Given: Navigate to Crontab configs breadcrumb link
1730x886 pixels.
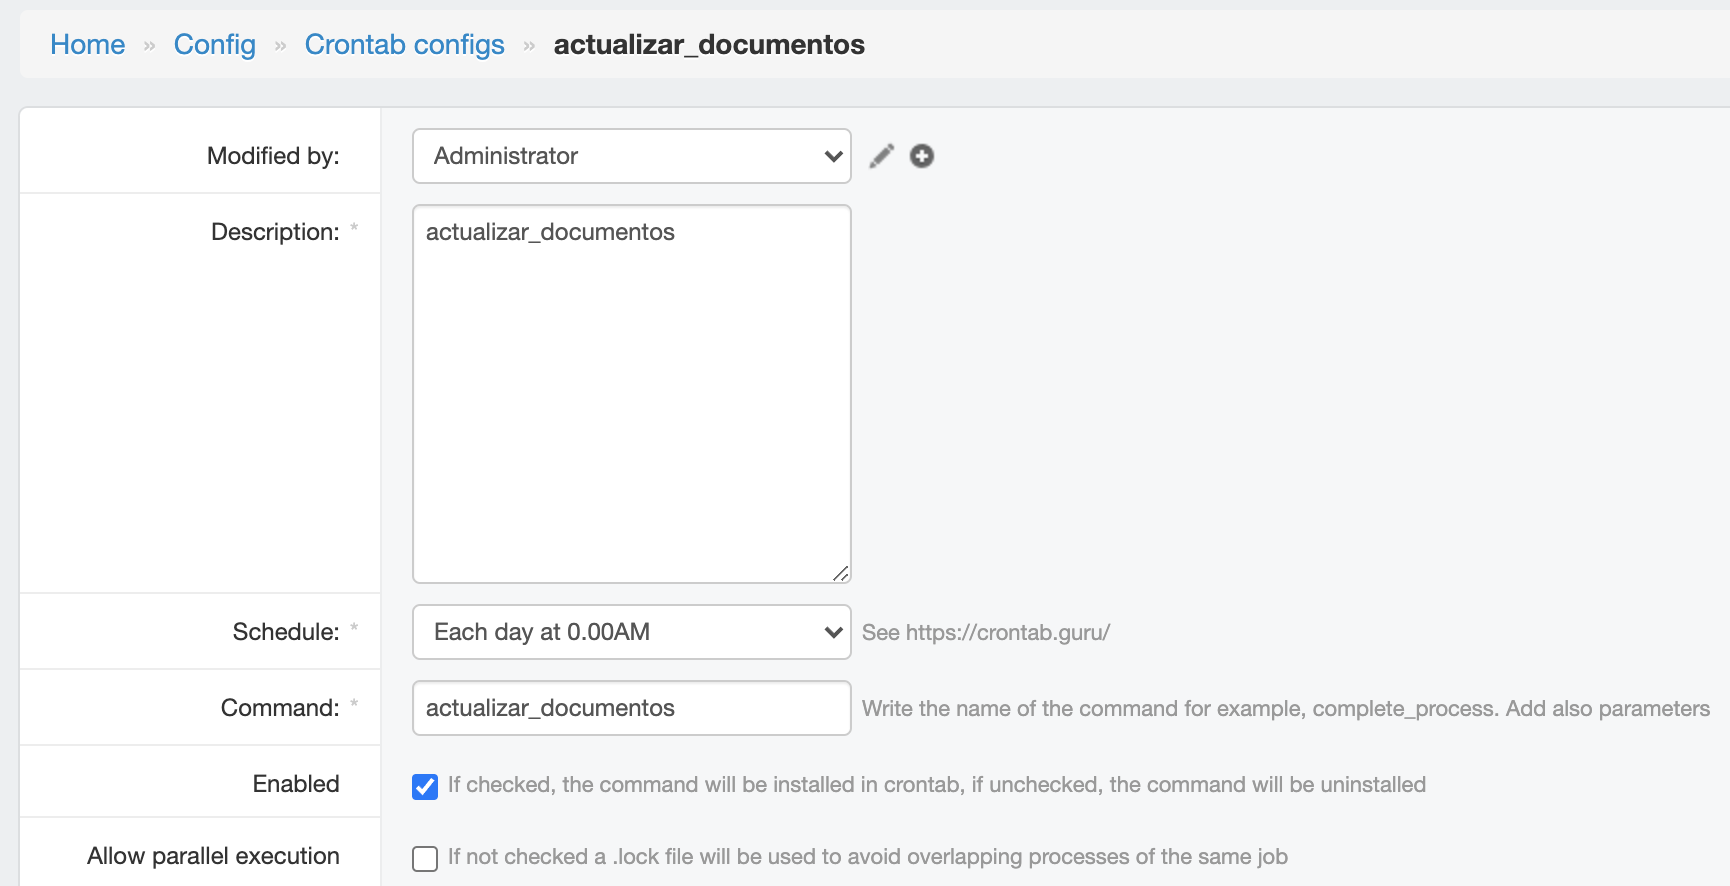Looking at the screenshot, I should [404, 45].
